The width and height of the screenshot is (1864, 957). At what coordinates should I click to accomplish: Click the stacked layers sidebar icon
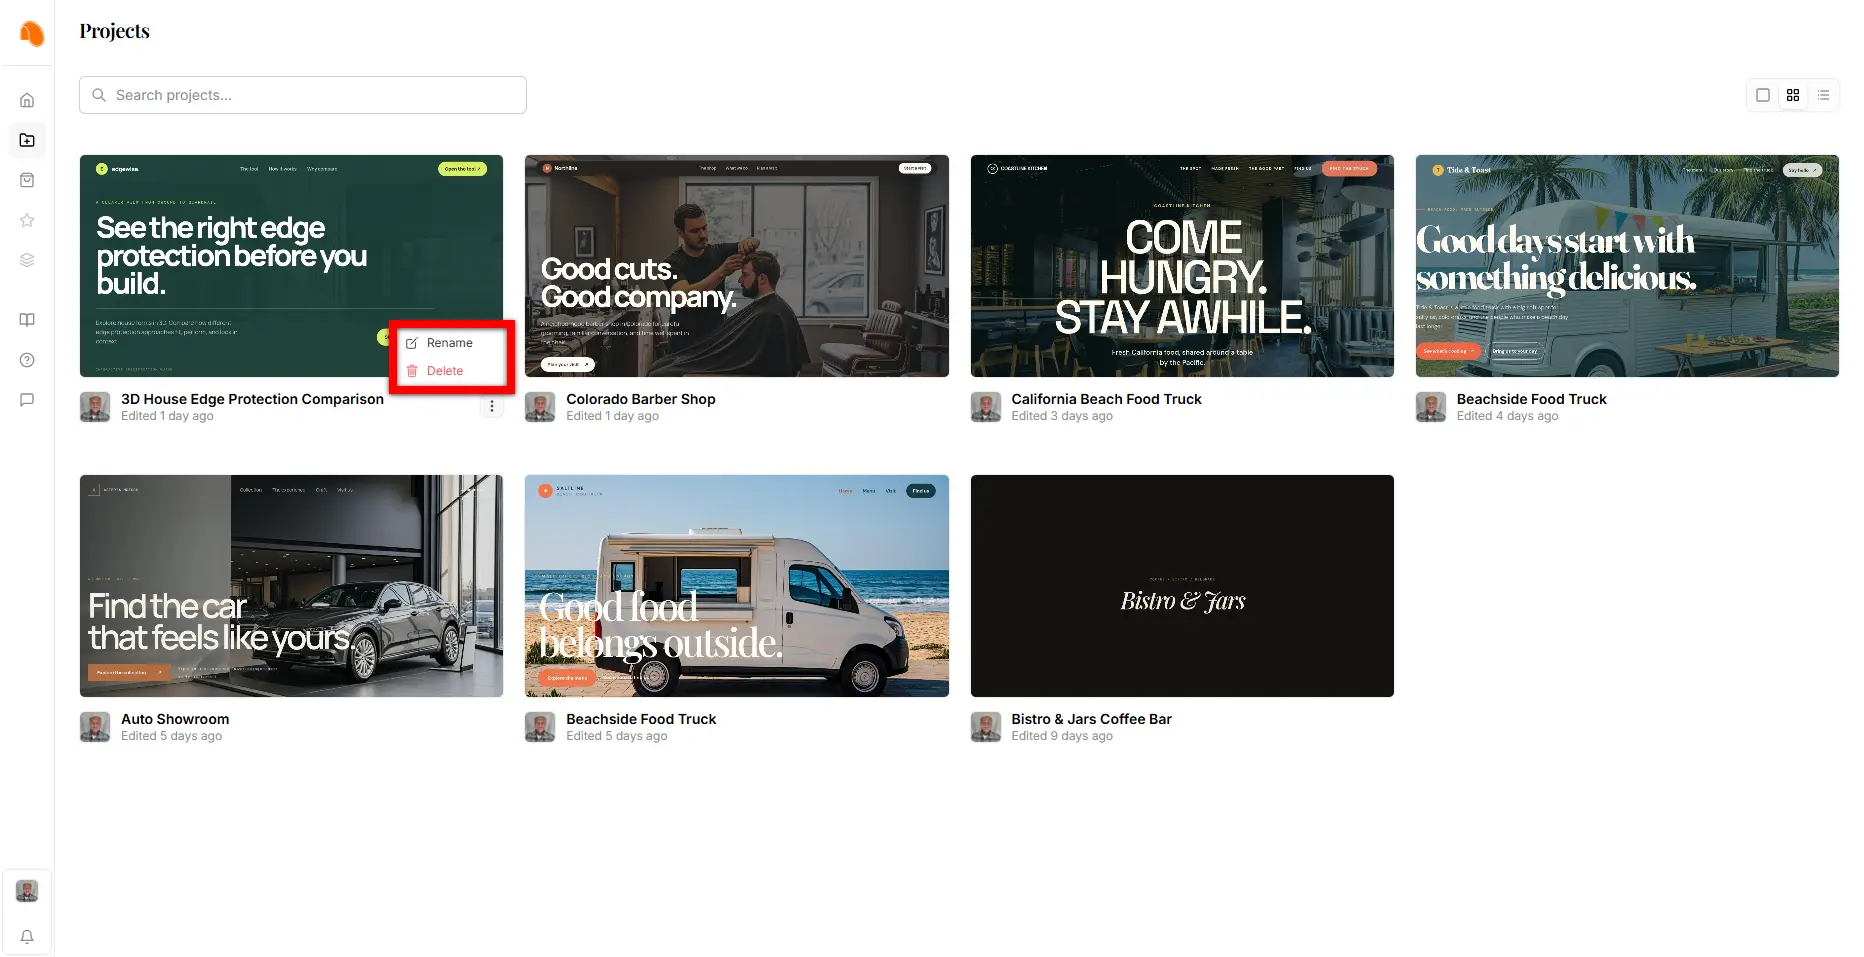(27, 260)
